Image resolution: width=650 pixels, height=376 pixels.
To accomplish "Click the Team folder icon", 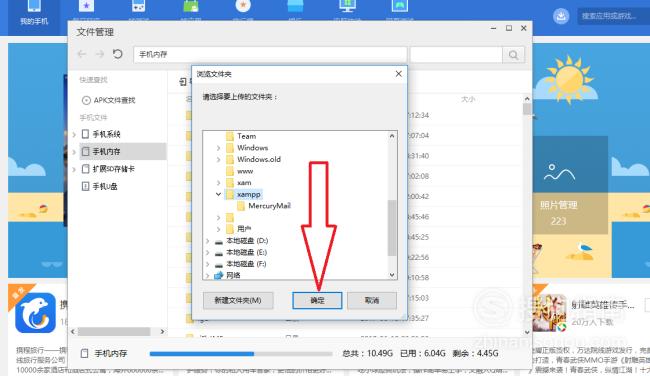I will pyautogui.click(x=230, y=136).
